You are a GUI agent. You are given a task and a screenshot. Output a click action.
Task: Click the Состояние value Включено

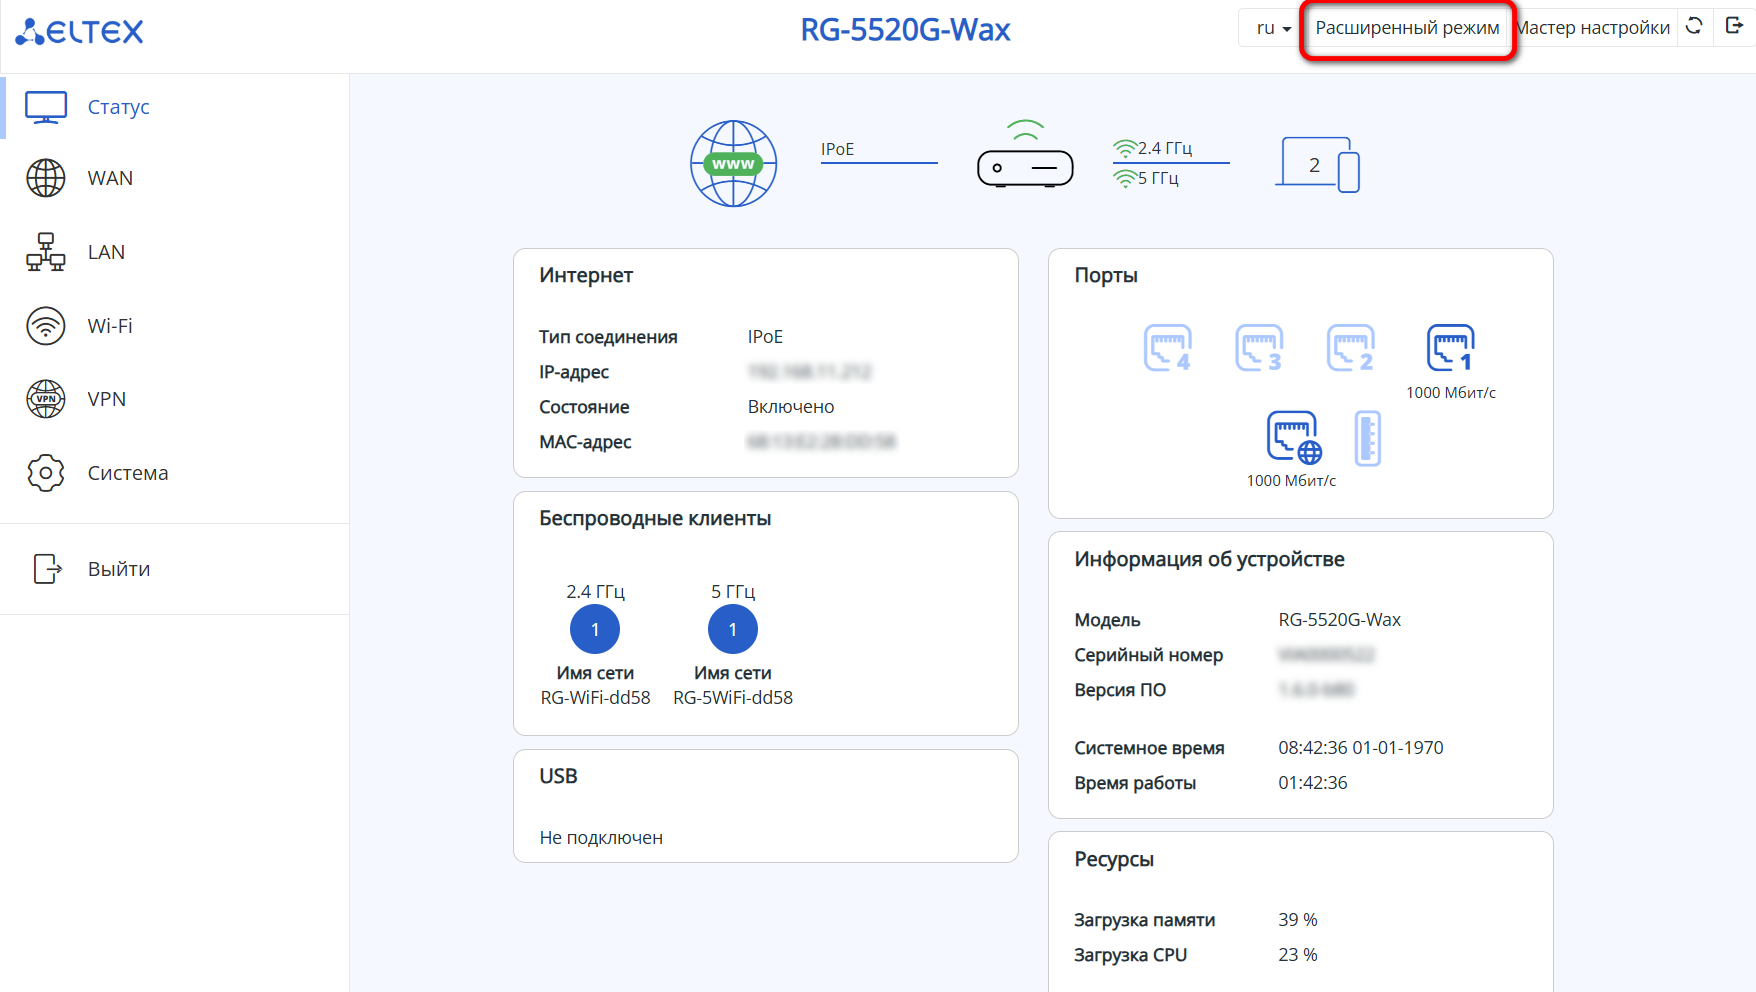coord(791,407)
